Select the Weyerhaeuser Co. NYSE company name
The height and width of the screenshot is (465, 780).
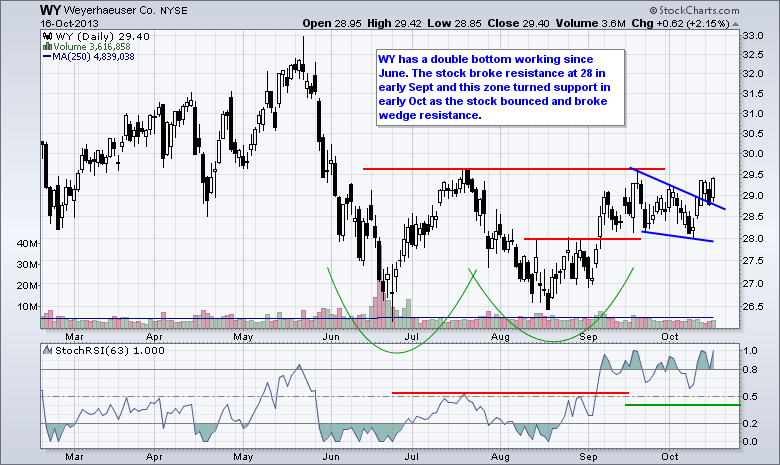[126, 10]
